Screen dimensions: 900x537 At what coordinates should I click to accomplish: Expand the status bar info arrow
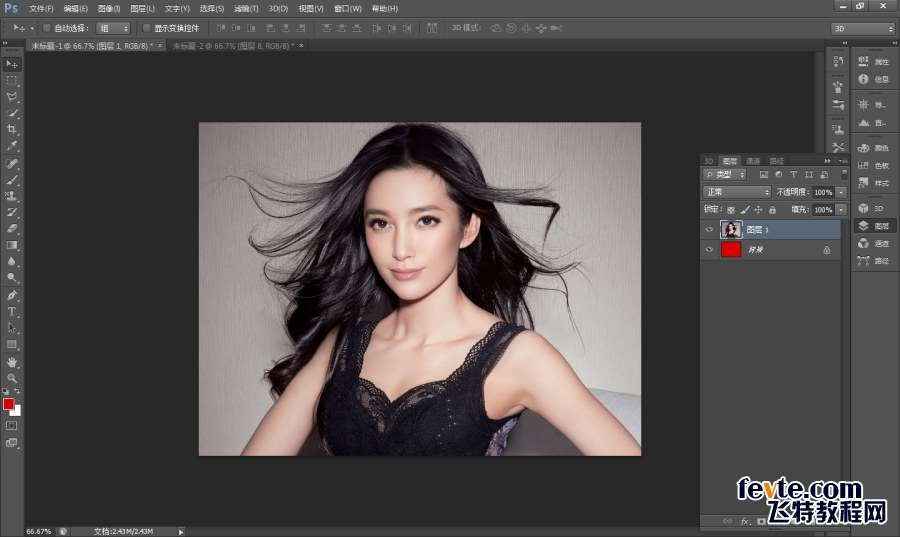tap(181, 532)
